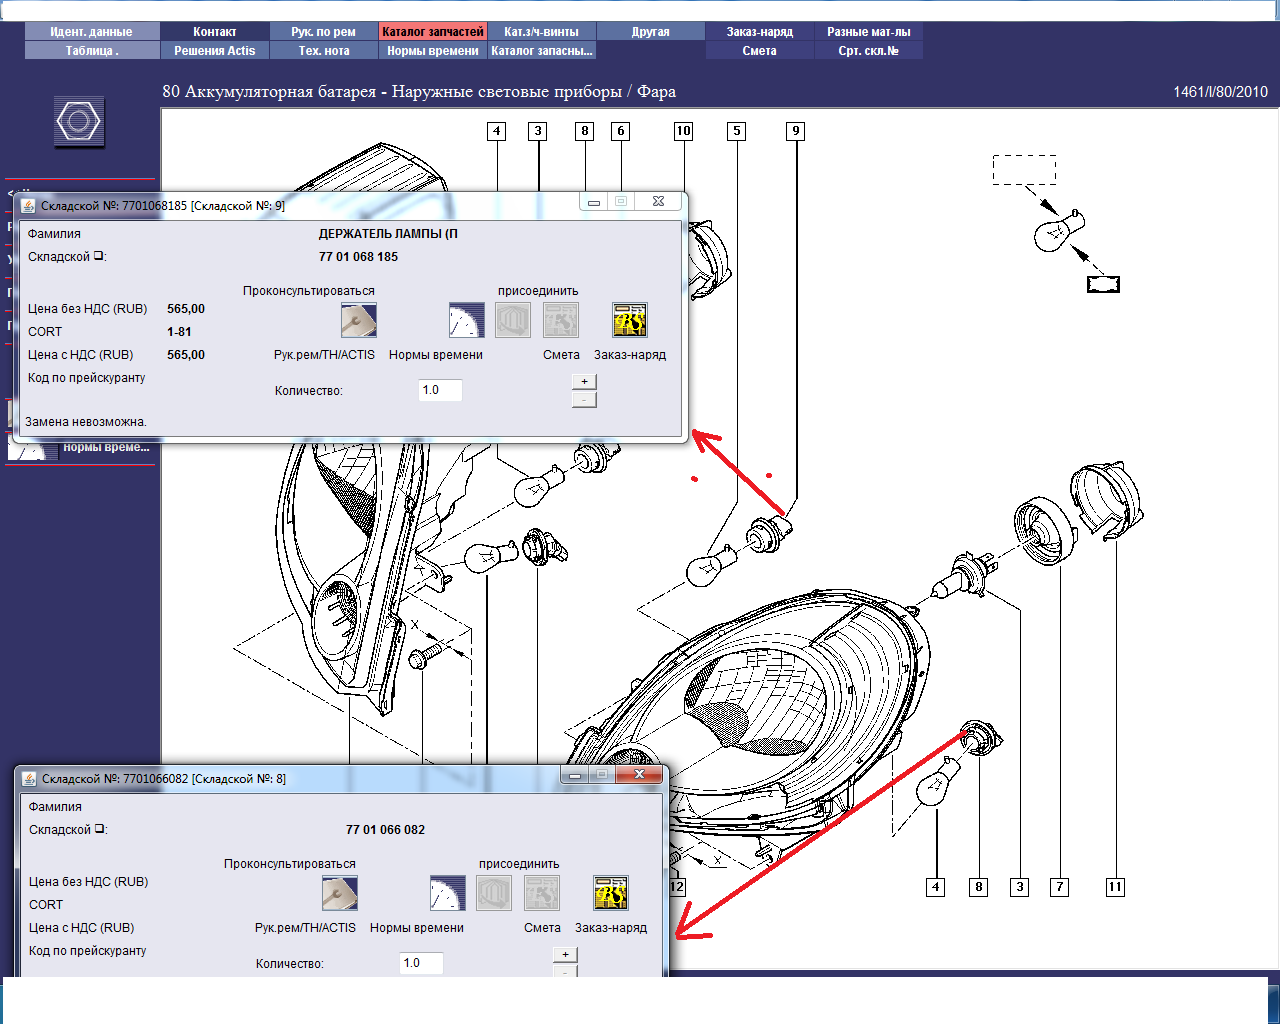
Task: Open Рук.рем/TH/ACTIS icon in the 7701068185 dialog
Action: [359, 320]
